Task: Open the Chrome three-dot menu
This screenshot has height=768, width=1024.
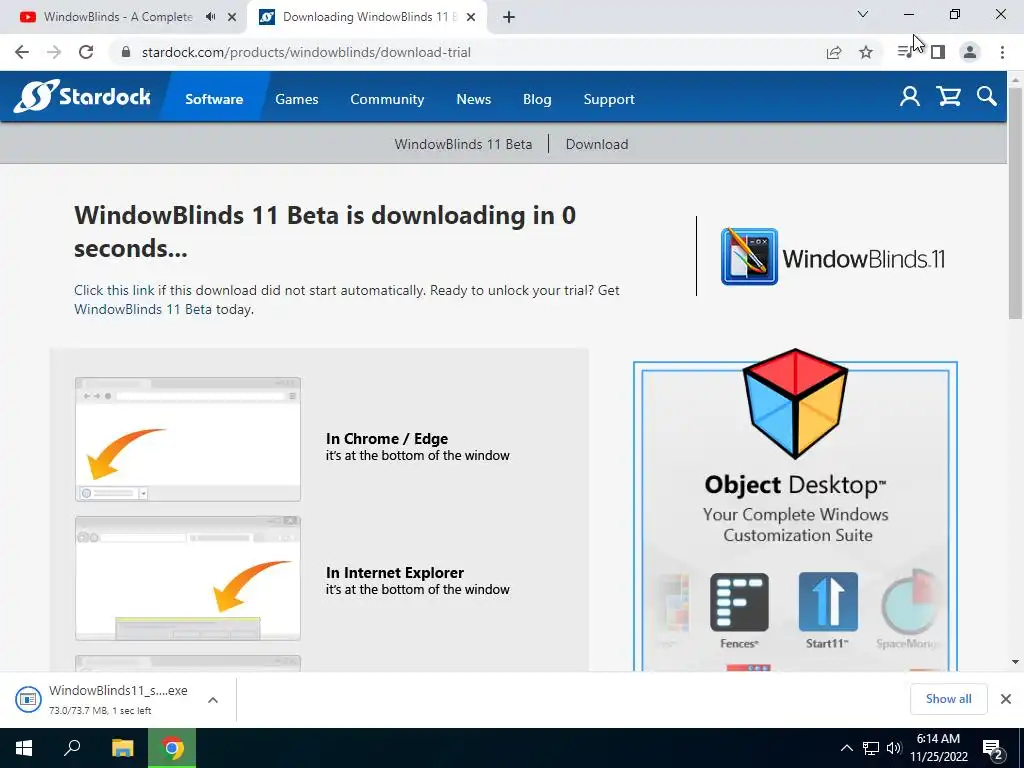Action: click(x=1002, y=52)
